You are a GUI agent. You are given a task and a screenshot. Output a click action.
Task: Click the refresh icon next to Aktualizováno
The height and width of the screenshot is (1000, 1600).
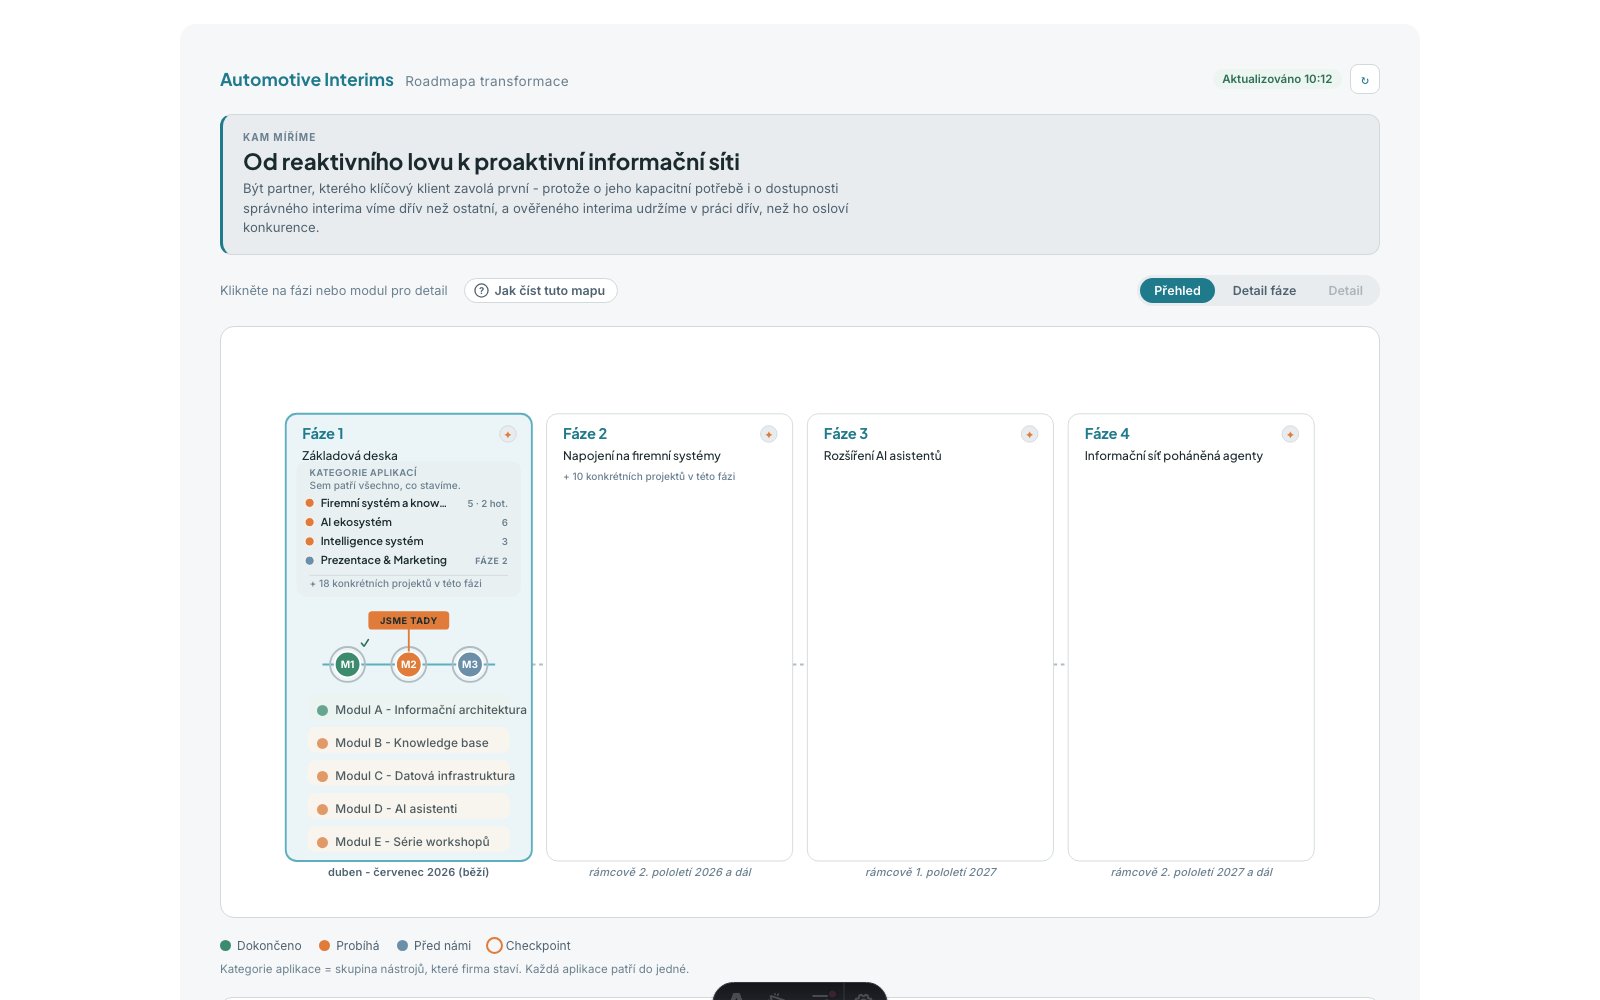1364,79
